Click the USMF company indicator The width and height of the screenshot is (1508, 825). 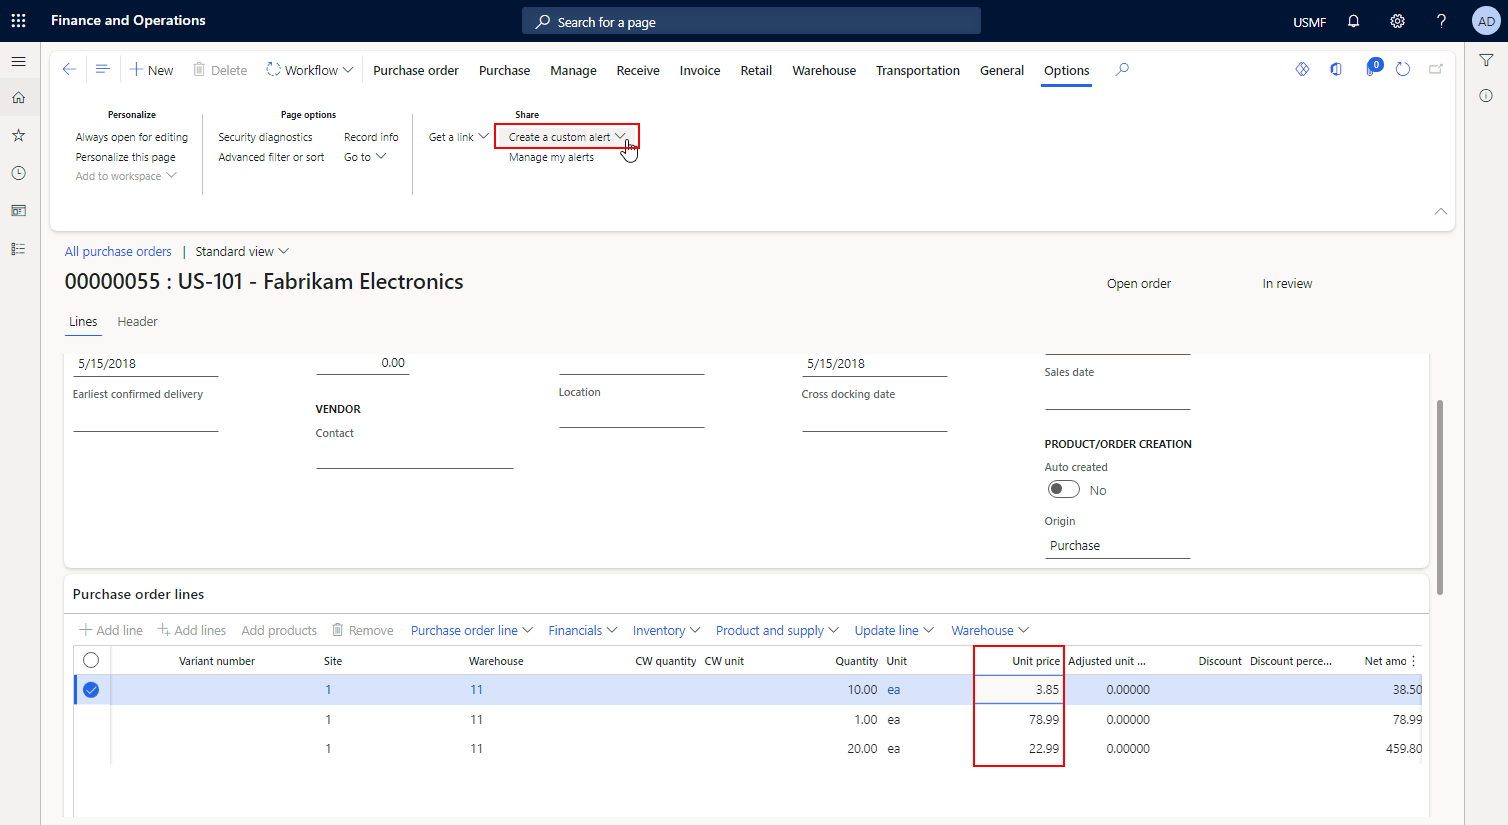pyautogui.click(x=1309, y=22)
